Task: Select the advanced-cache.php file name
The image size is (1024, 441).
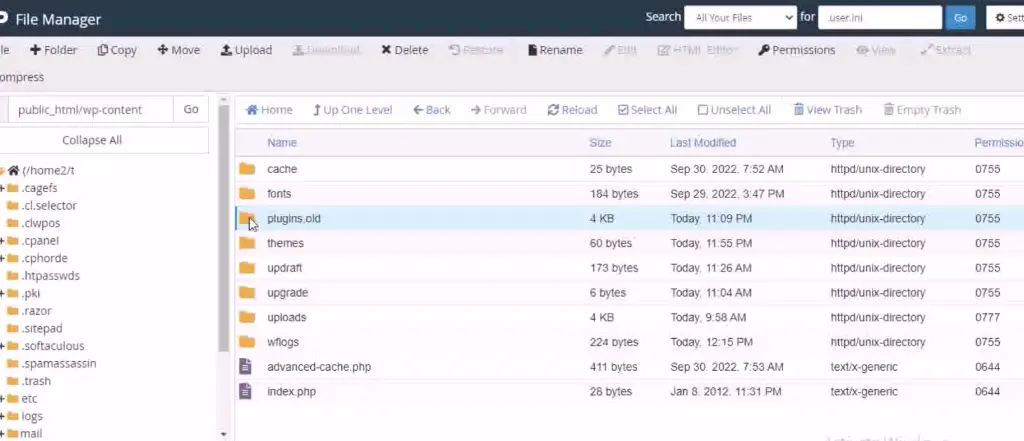Action: click(x=319, y=367)
